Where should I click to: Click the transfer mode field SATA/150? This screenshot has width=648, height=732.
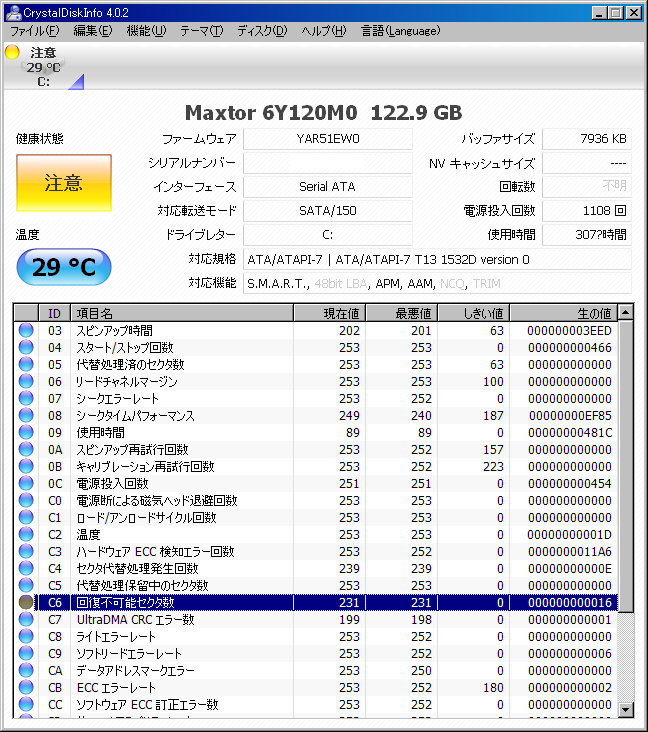coord(328,211)
